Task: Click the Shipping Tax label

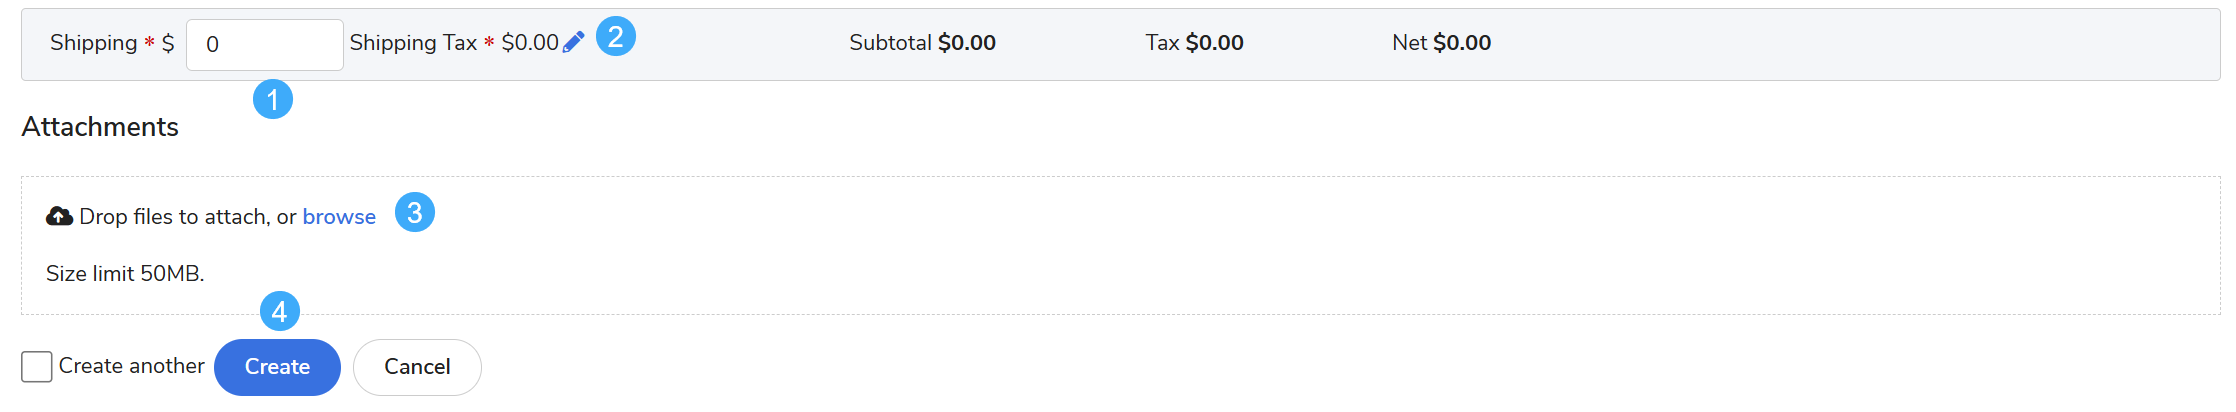Action: (x=412, y=43)
